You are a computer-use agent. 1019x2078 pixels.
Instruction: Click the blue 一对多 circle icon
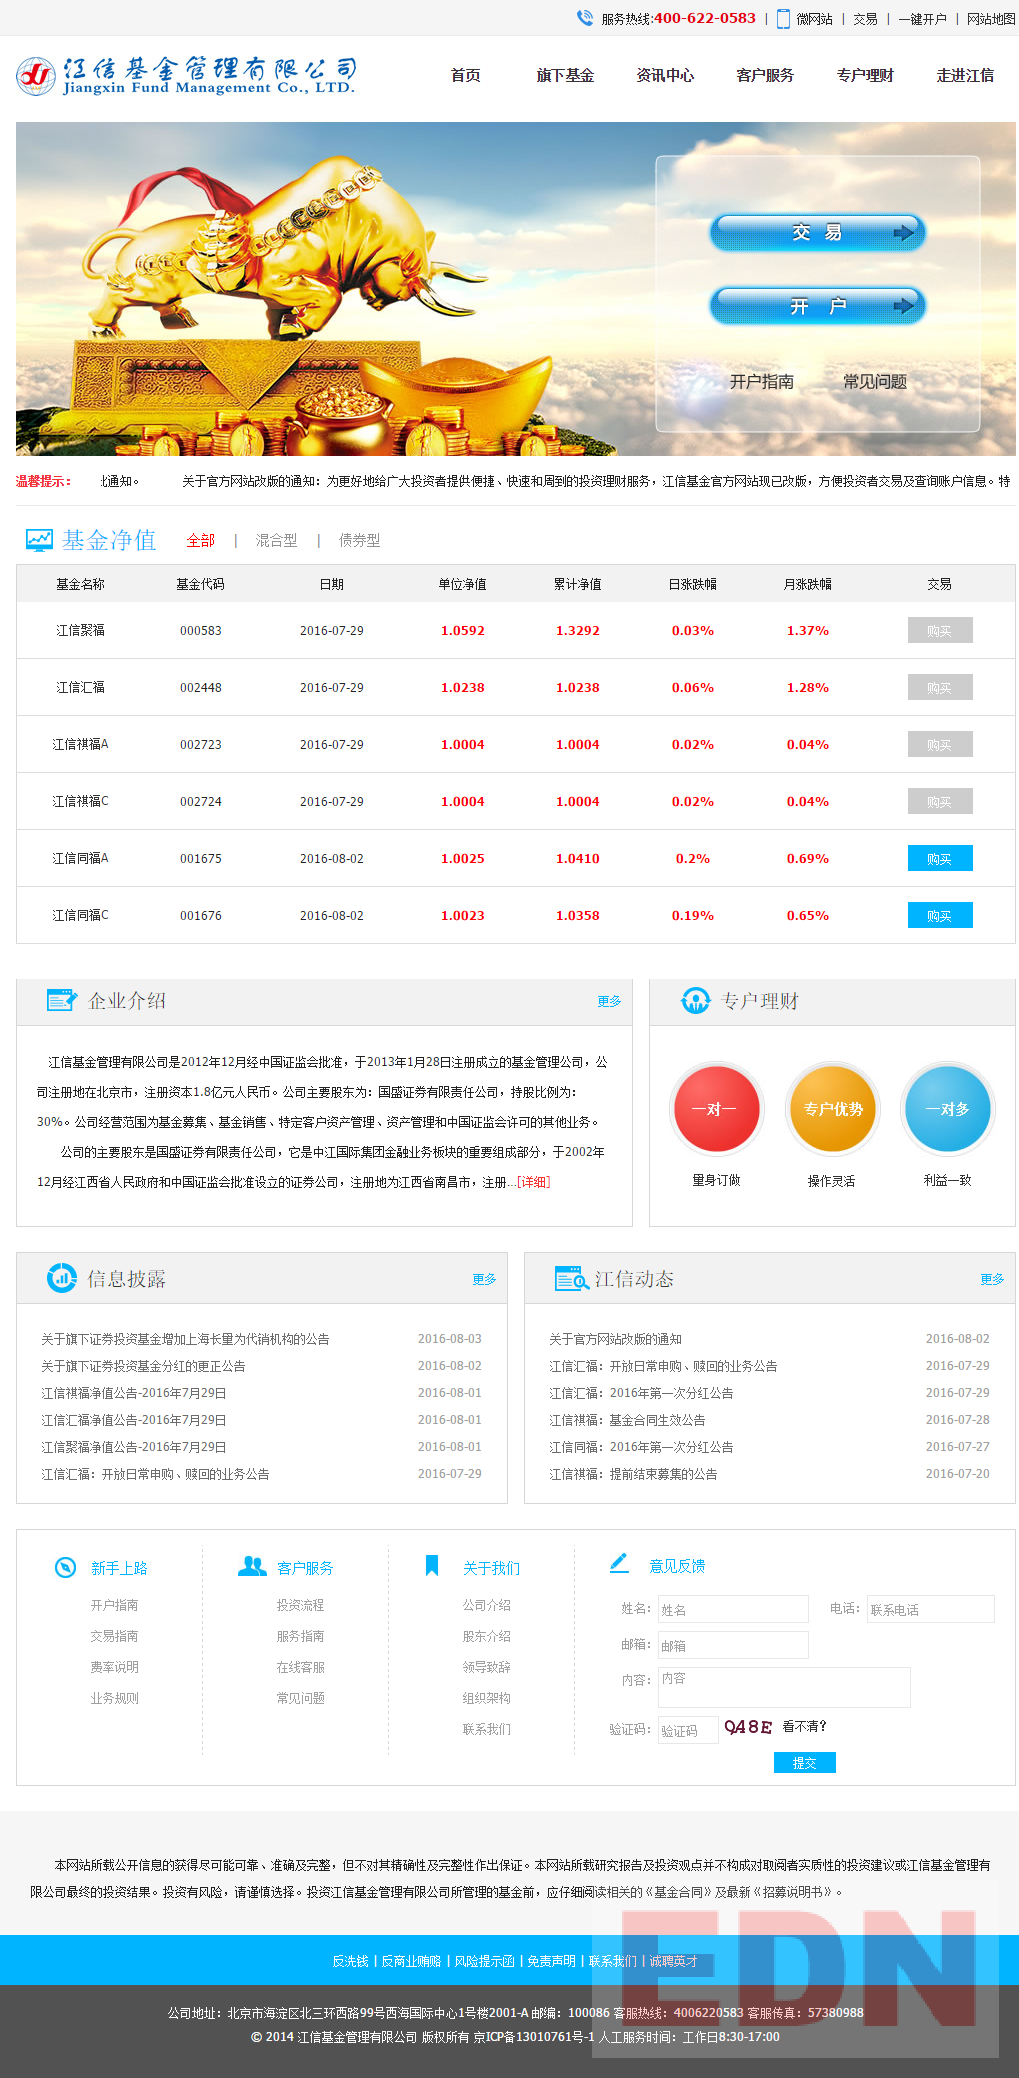[x=947, y=1109]
